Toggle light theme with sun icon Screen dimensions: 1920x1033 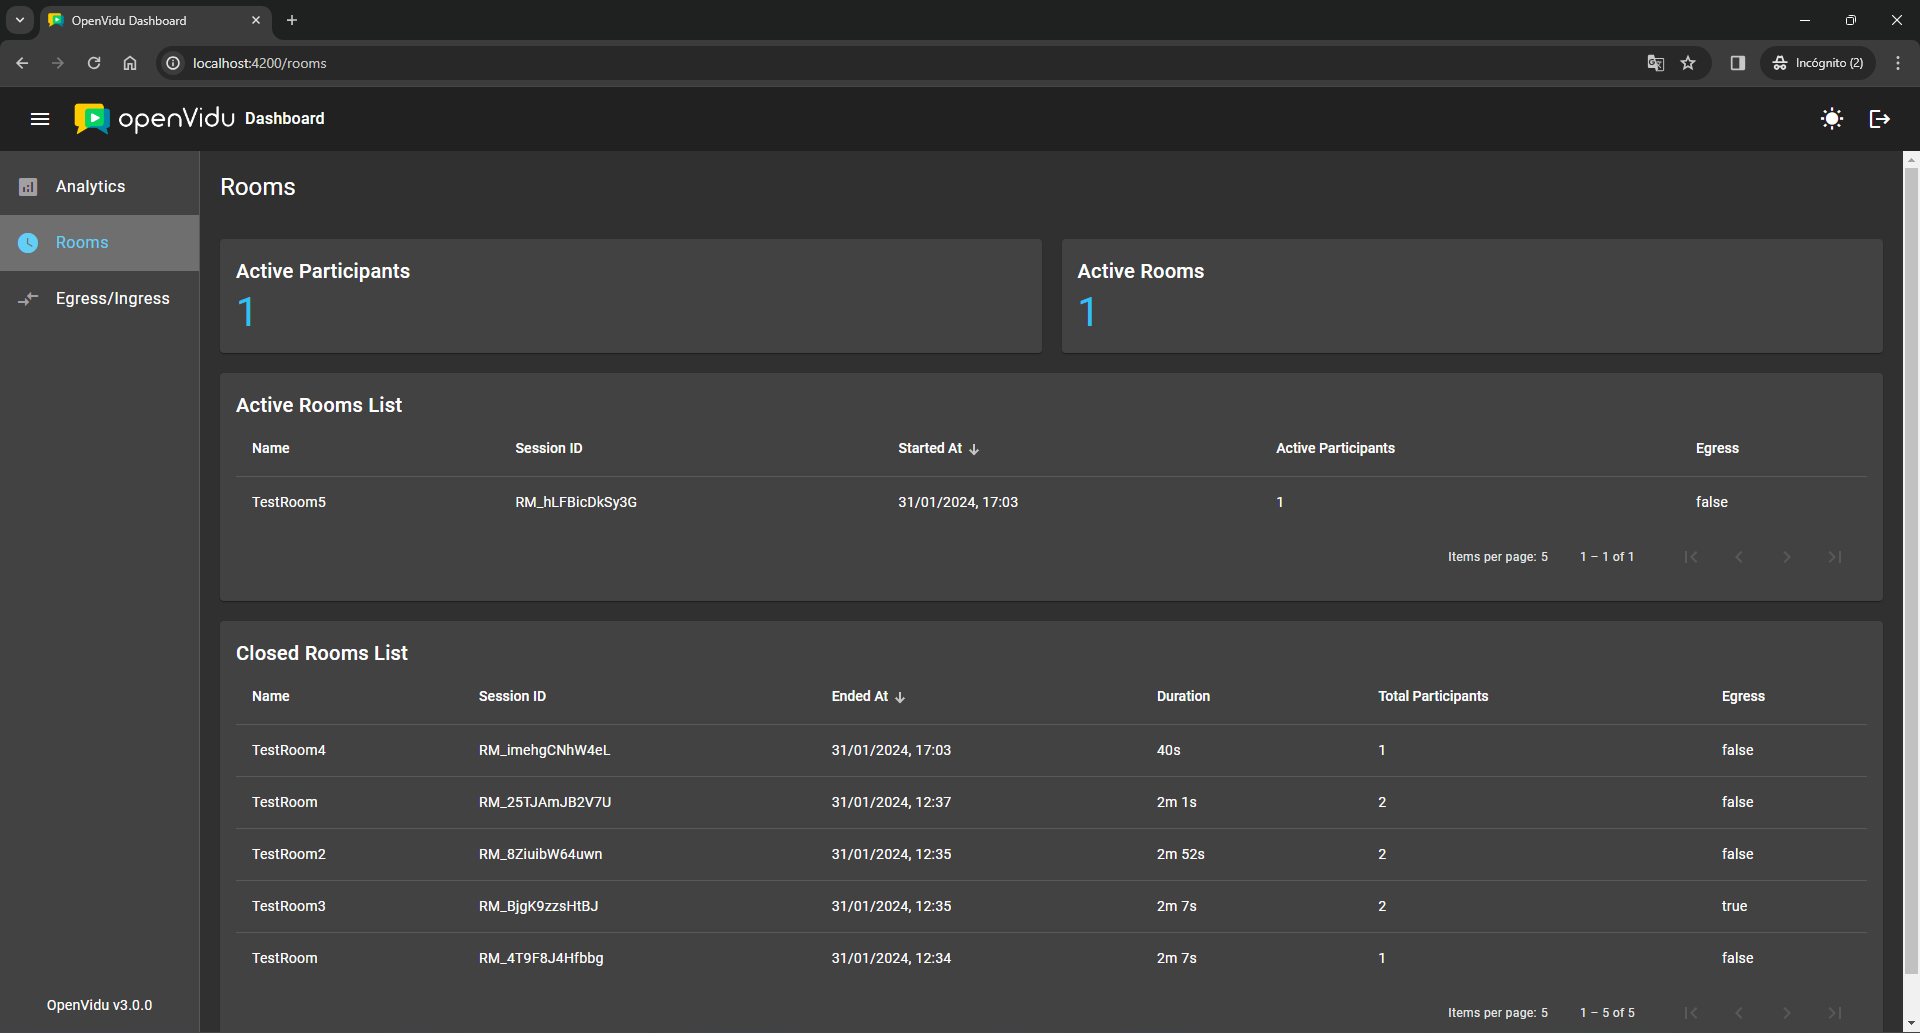[x=1831, y=119]
